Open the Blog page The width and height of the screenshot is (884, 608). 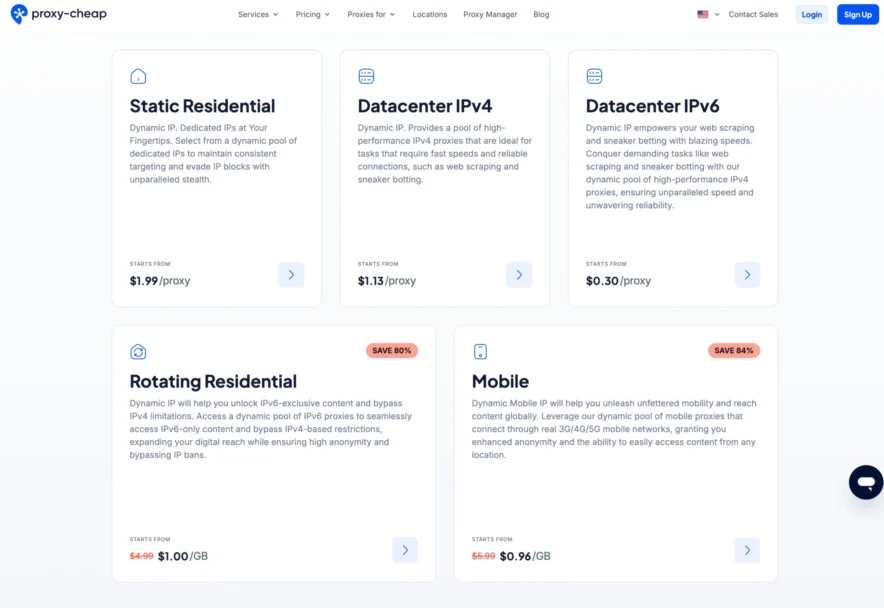[x=541, y=14]
